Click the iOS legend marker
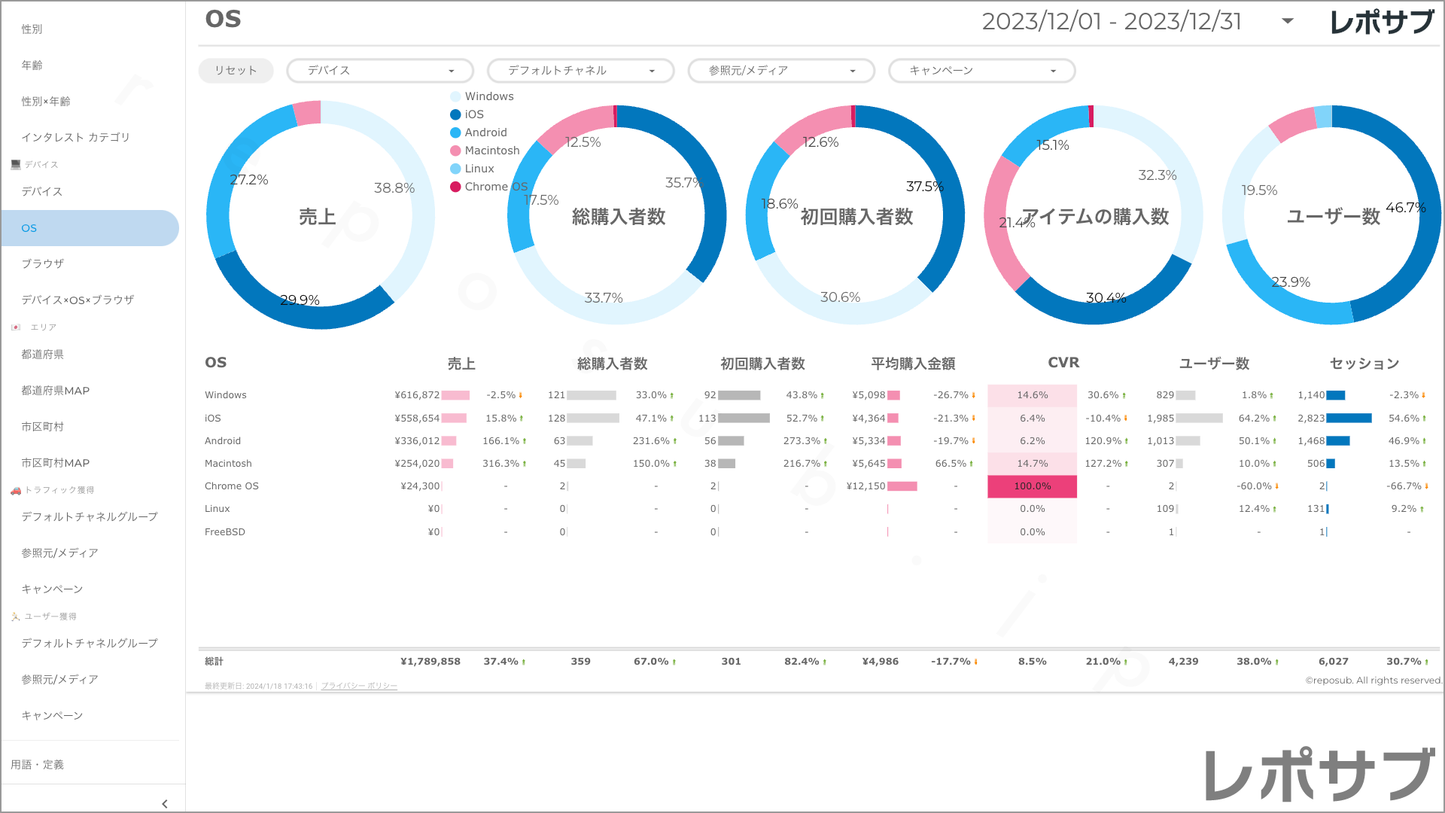This screenshot has height=813, width=1445. coord(456,115)
